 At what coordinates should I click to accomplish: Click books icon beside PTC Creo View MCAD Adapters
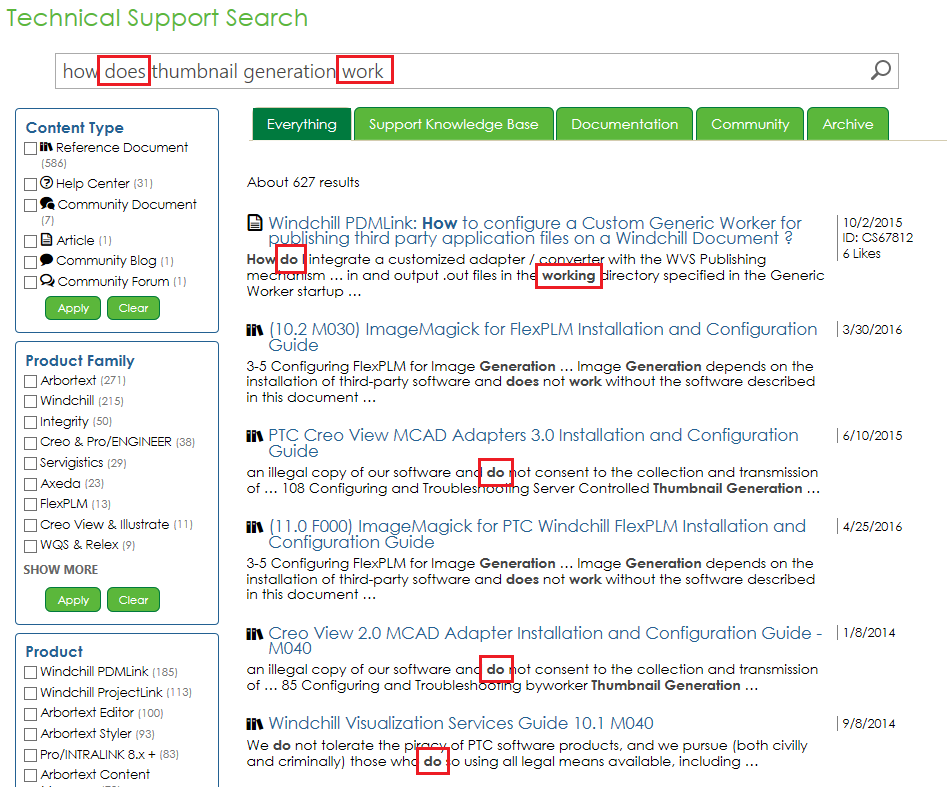[x=255, y=436]
